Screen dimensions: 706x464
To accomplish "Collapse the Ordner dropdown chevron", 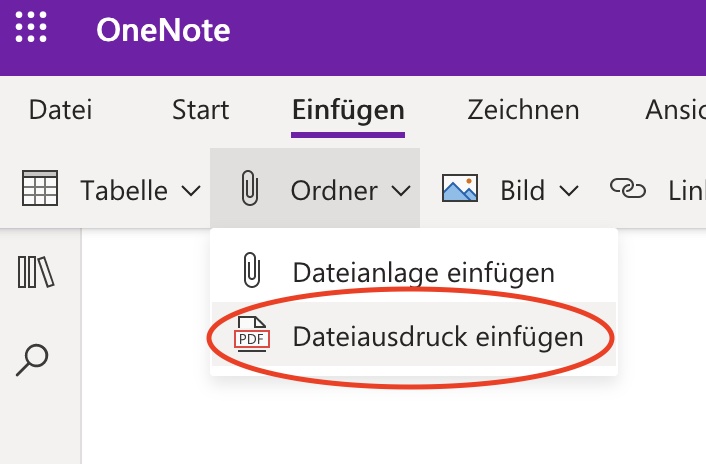I will (401, 190).
